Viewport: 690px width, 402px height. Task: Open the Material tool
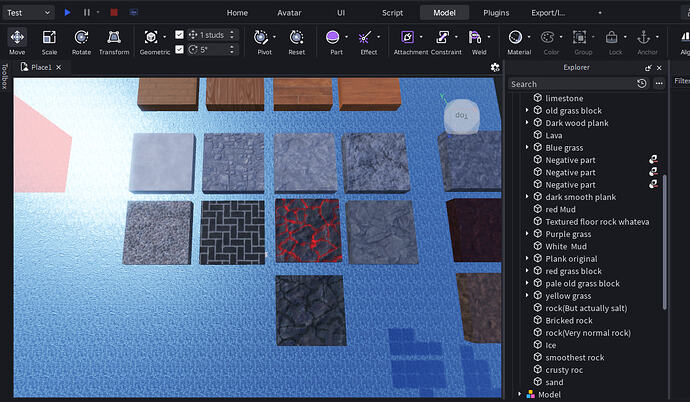(x=515, y=37)
